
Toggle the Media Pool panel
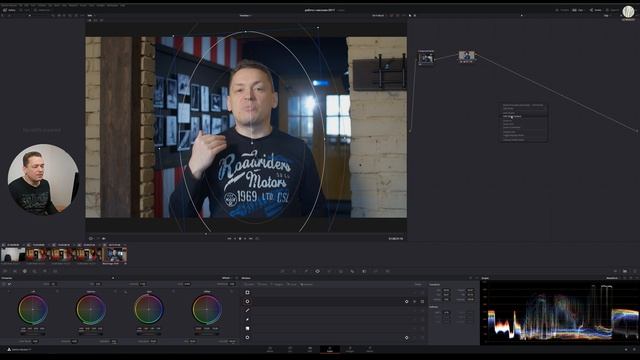(x=42, y=10)
